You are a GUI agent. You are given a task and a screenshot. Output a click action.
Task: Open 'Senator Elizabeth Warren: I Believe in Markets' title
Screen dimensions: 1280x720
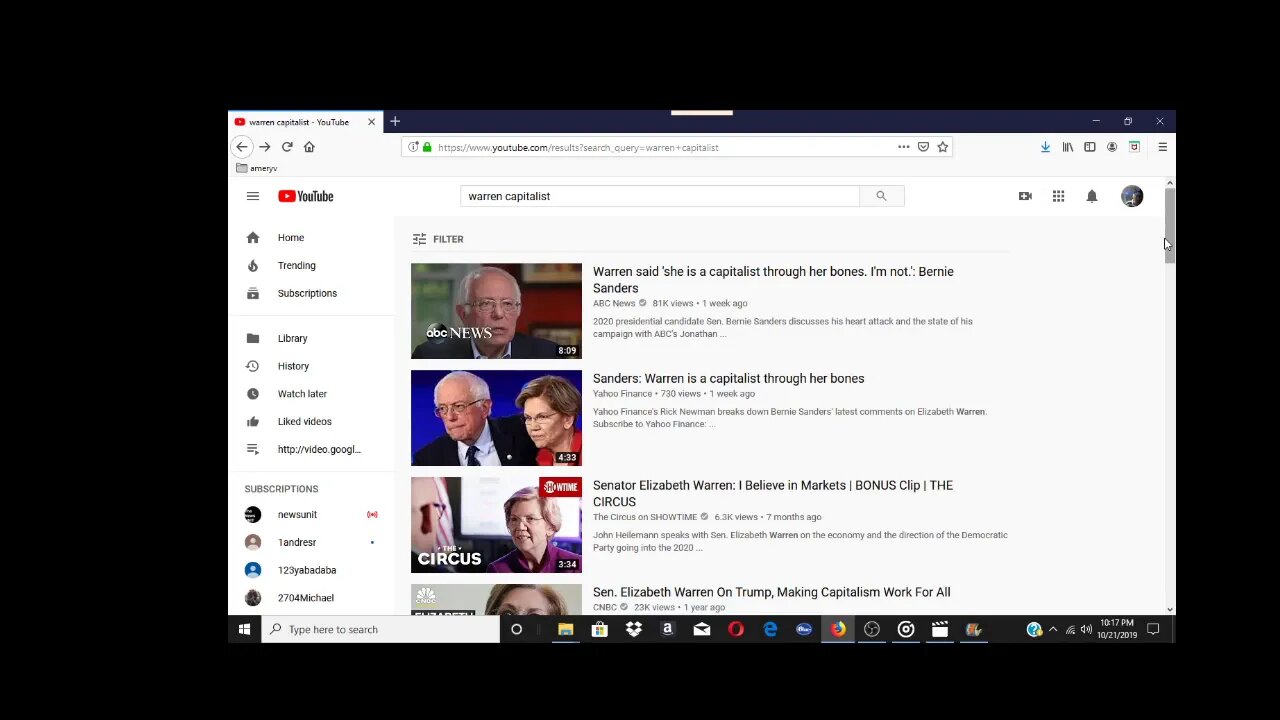[x=773, y=494]
